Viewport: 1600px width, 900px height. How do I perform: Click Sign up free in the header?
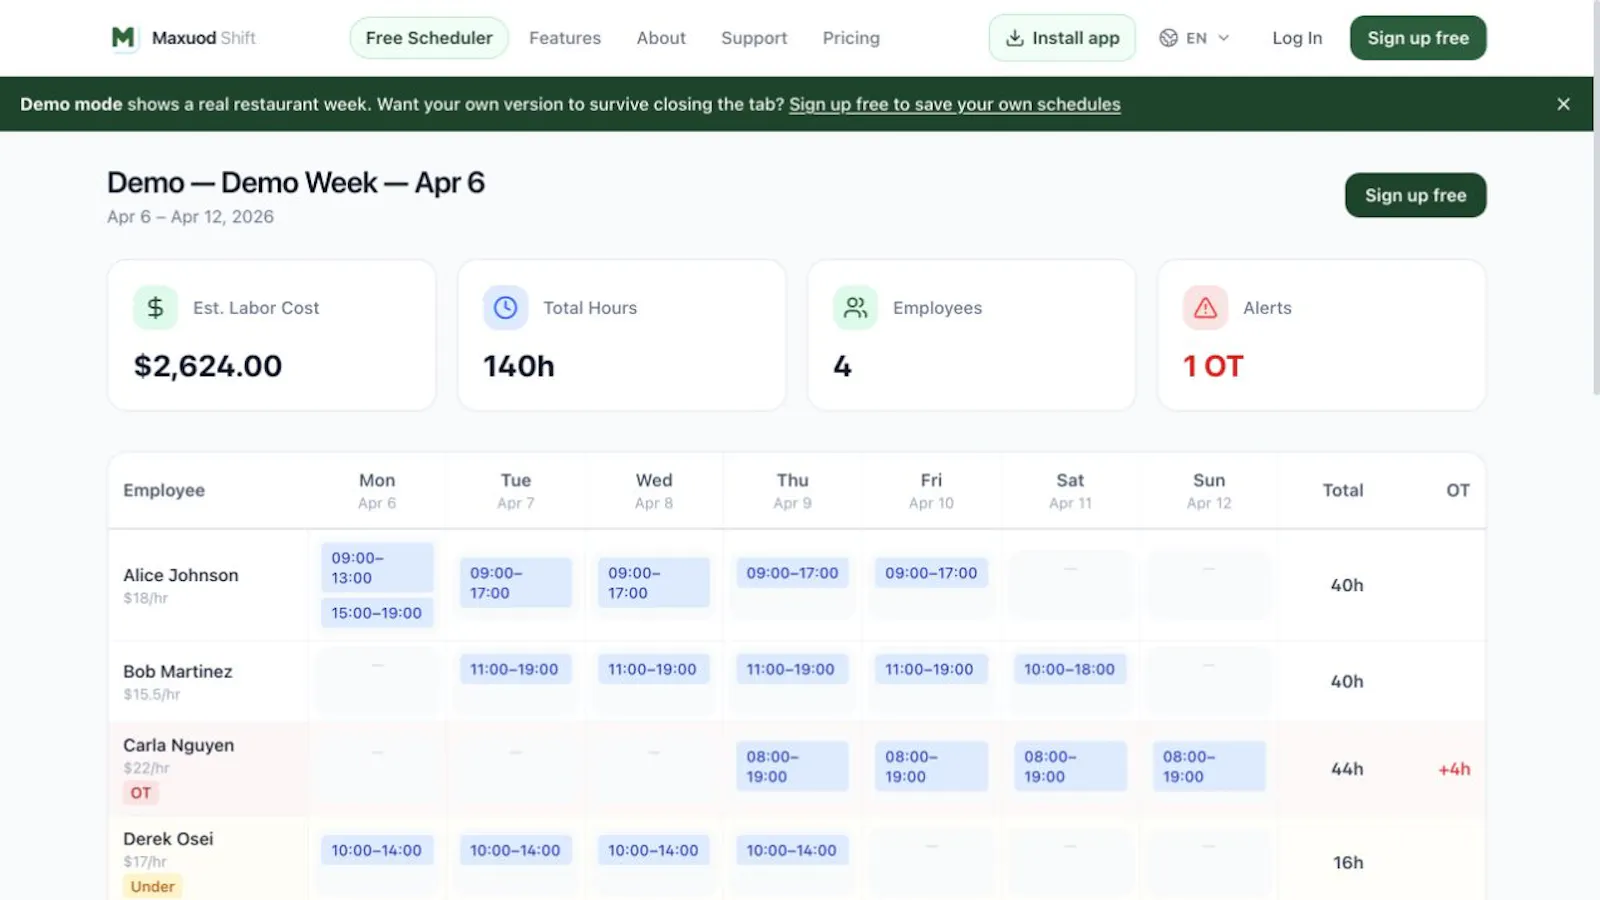[1418, 38]
